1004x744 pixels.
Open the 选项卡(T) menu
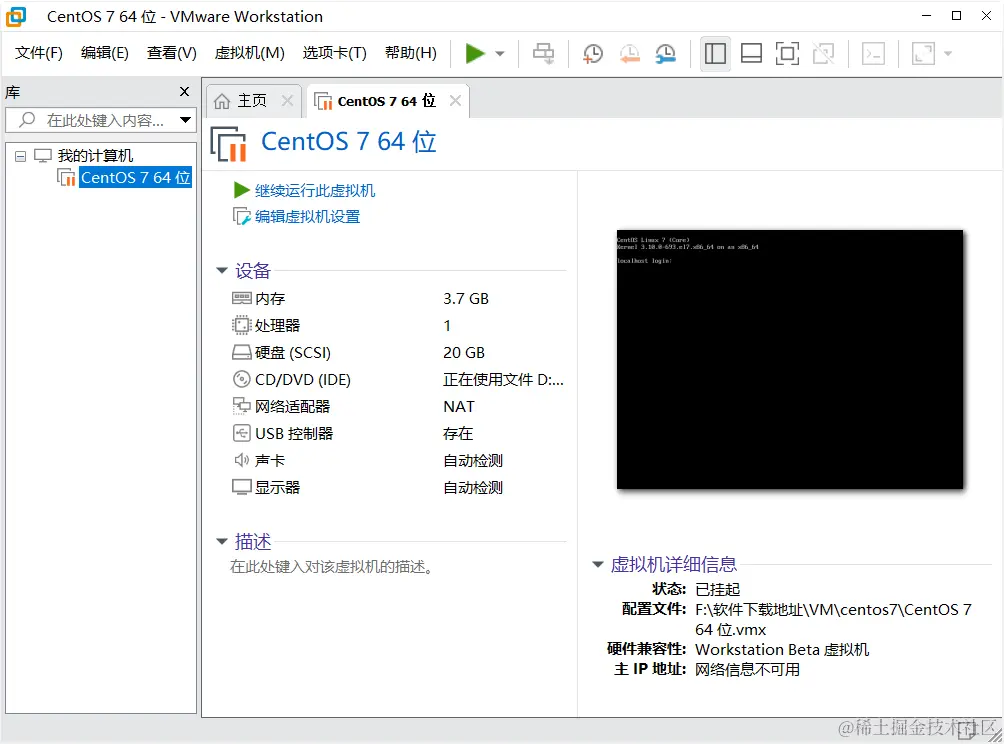click(334, 53)
